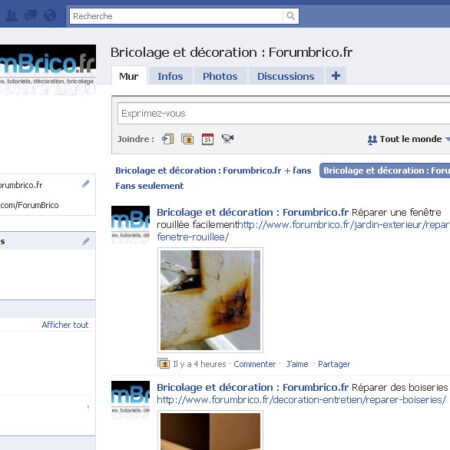Open page name link on boiseries post
The height and width of the screenshot is (450, 450).
click(x=252, y=387)
